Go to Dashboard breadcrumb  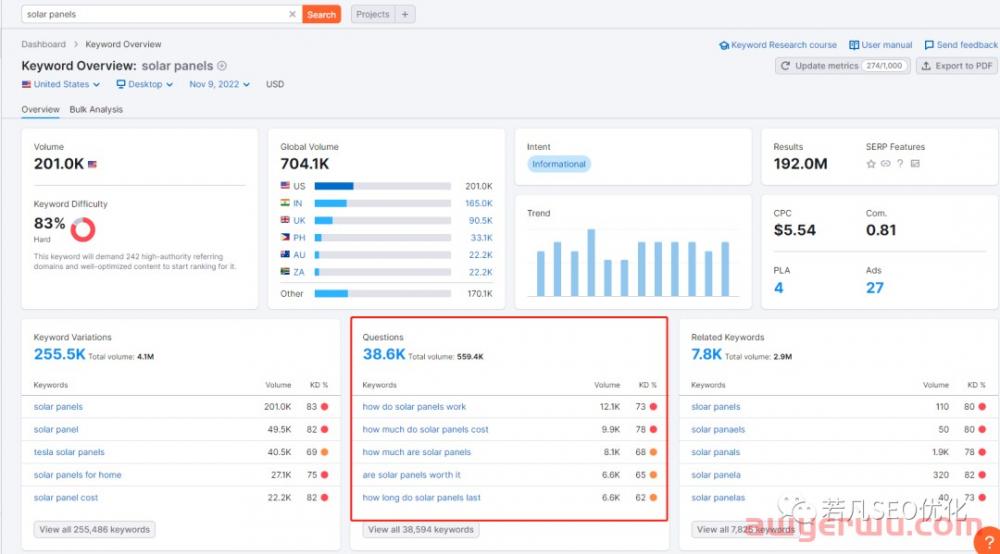[x=43, y=44]
